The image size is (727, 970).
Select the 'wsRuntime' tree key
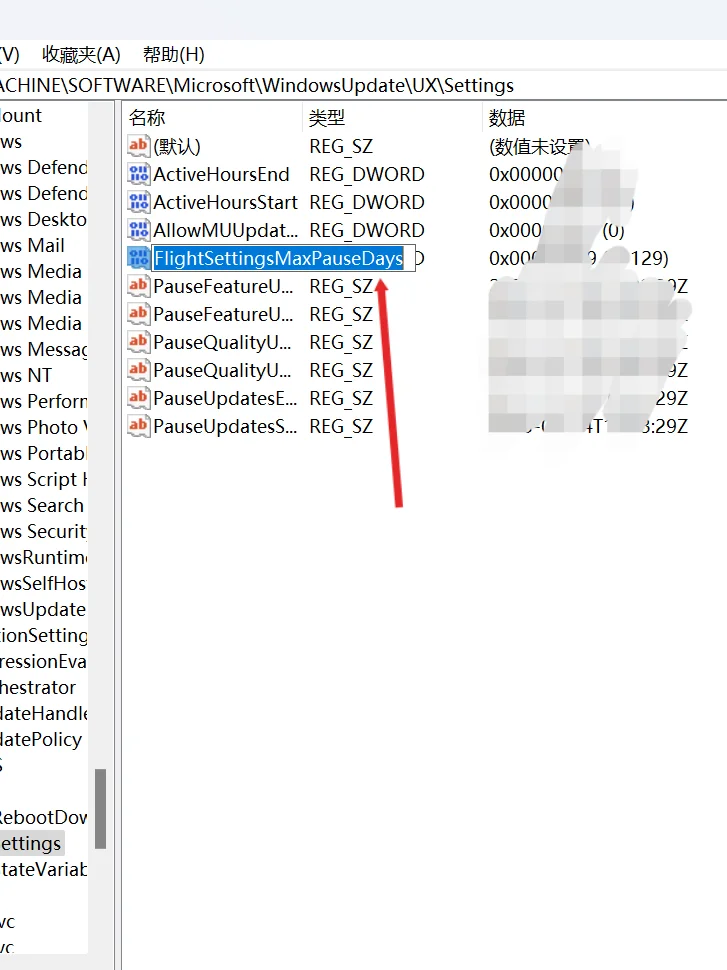43,557
